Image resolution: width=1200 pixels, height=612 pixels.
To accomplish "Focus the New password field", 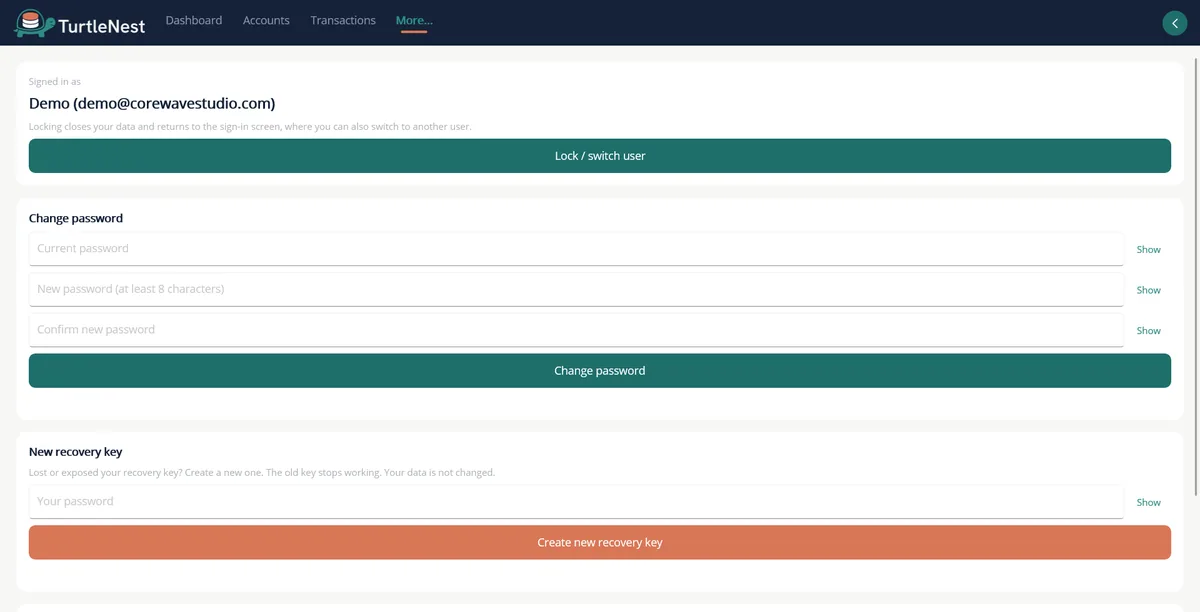I will pos(576,289).
